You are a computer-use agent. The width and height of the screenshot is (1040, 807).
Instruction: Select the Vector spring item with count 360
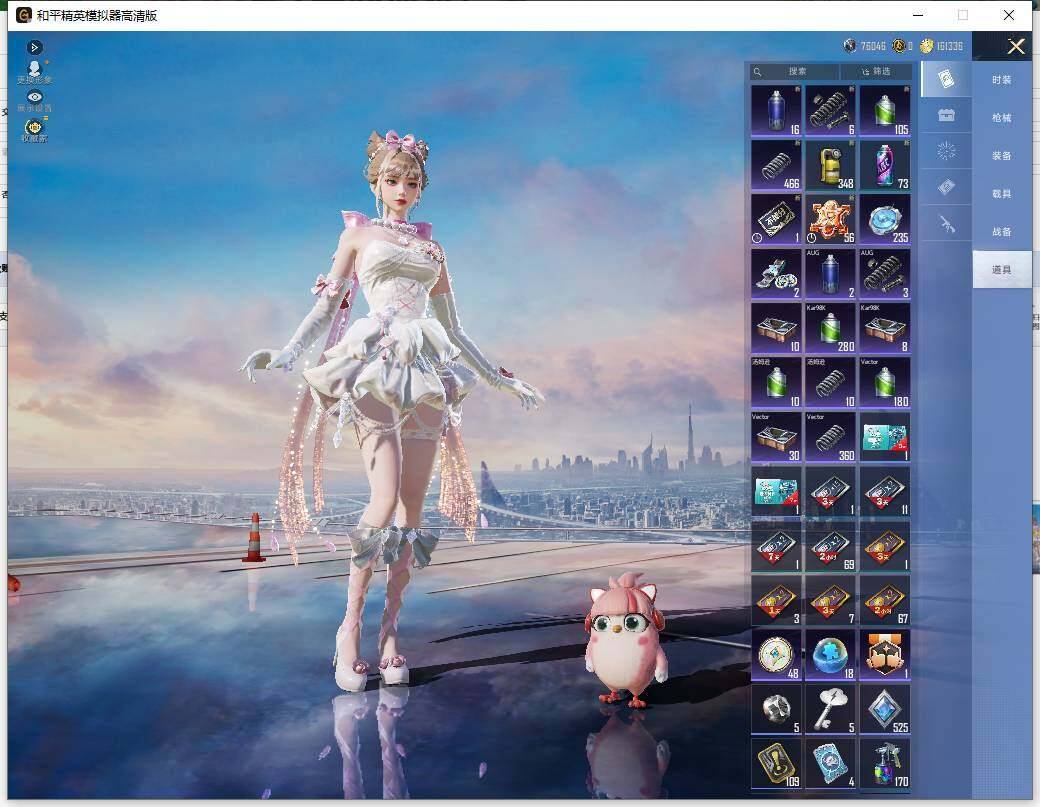pyautogui.click(x=830, y=437)
